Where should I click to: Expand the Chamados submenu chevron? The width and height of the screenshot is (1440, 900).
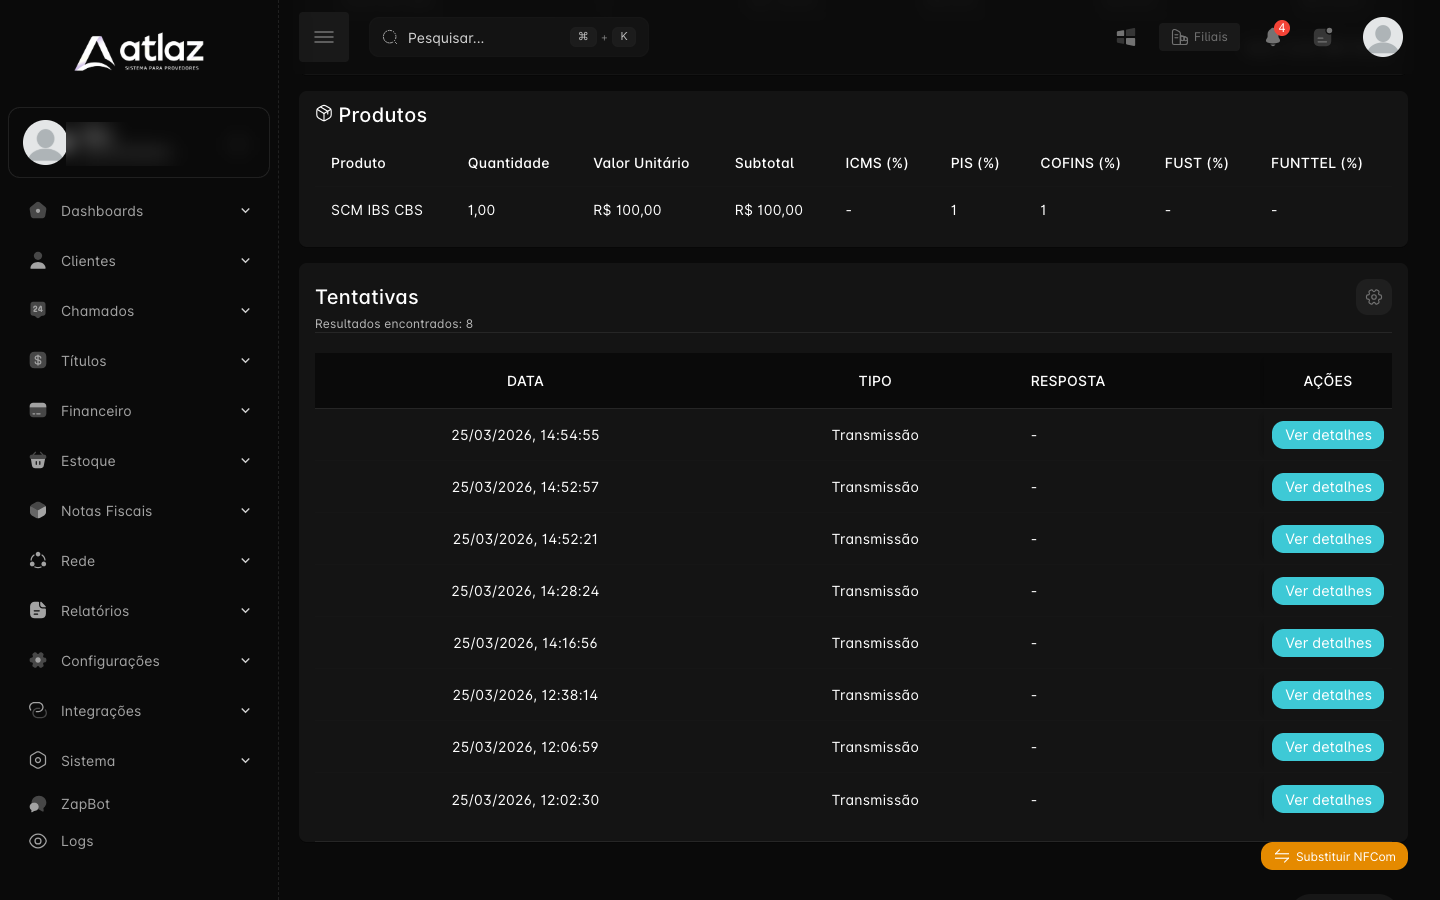click(245, 310)
